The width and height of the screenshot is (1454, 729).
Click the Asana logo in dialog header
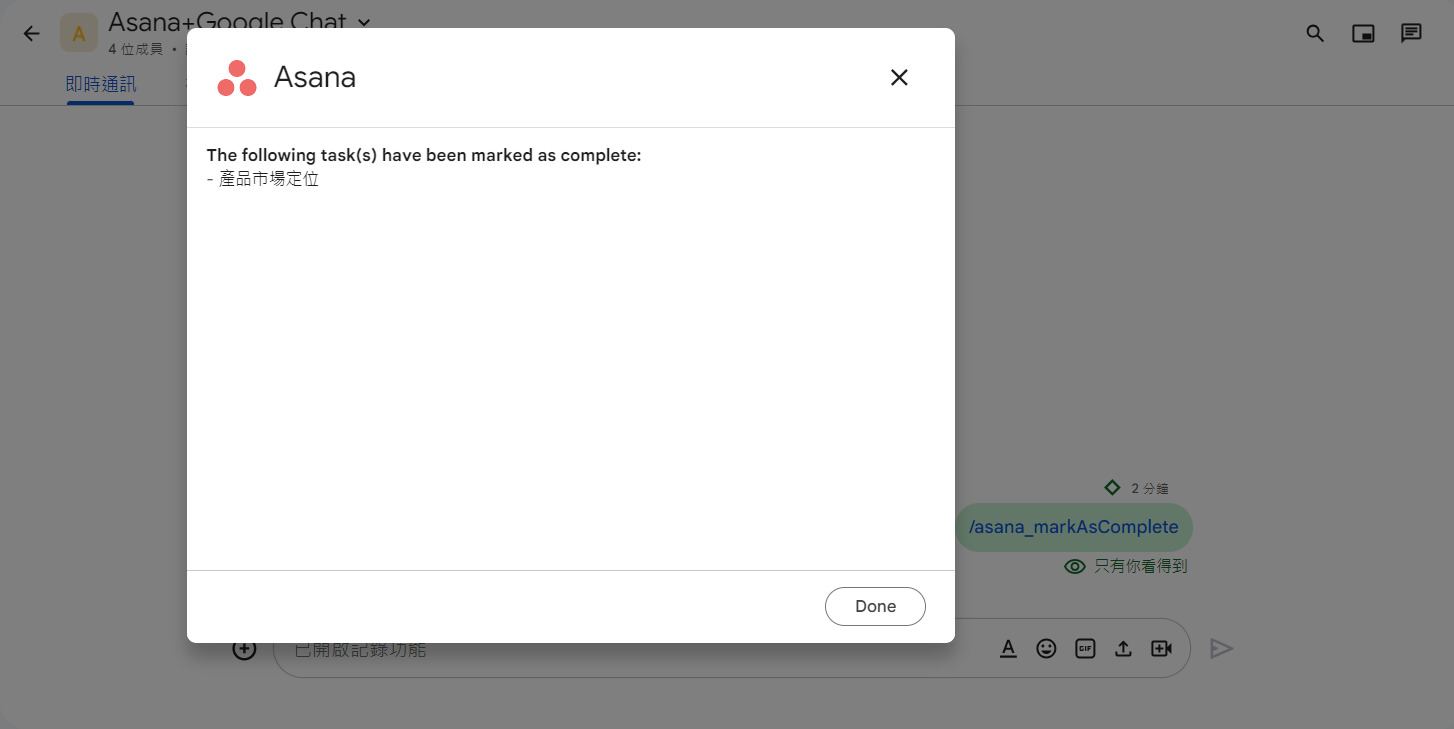tap(237, 78)
